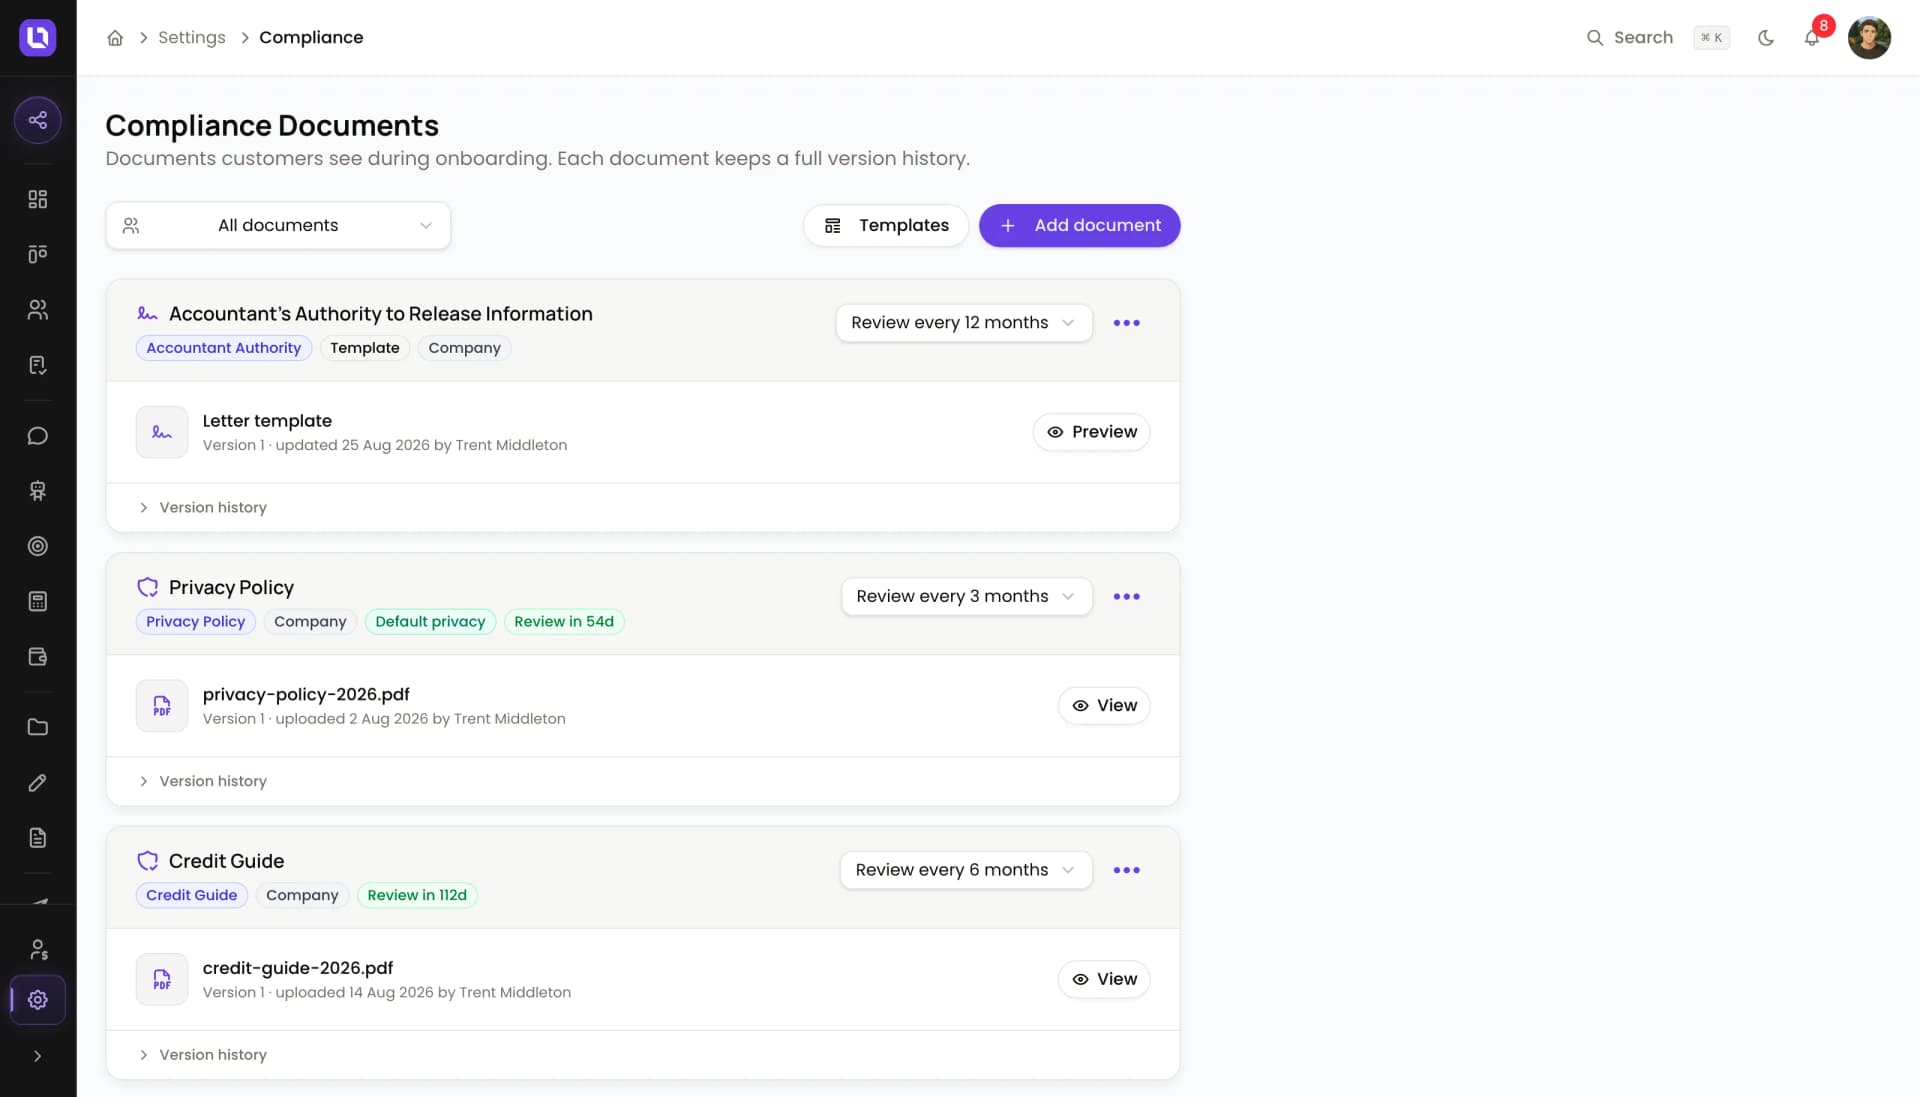Screen dimensions: 1920x1097
Task: Open more options for Credit Guide
Action: [1127, 870]
